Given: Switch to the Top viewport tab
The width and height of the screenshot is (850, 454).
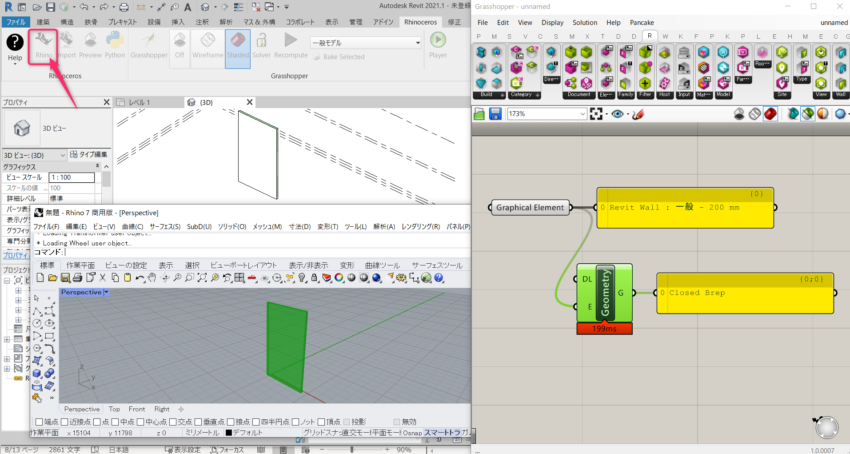Looking at the screenshot, I should tap(114, 409).
